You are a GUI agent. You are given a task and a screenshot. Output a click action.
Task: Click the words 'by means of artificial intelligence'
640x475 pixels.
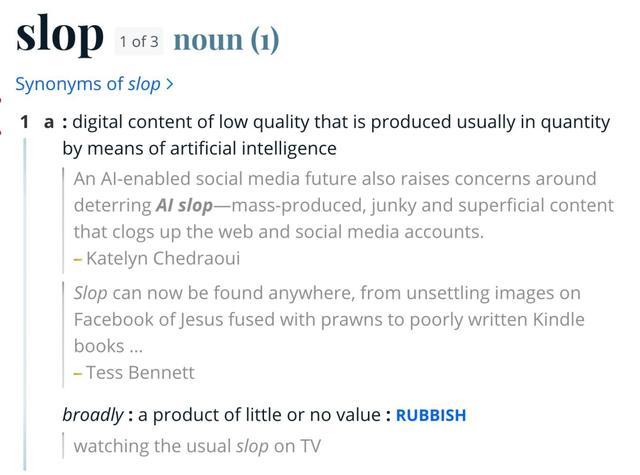199,149
